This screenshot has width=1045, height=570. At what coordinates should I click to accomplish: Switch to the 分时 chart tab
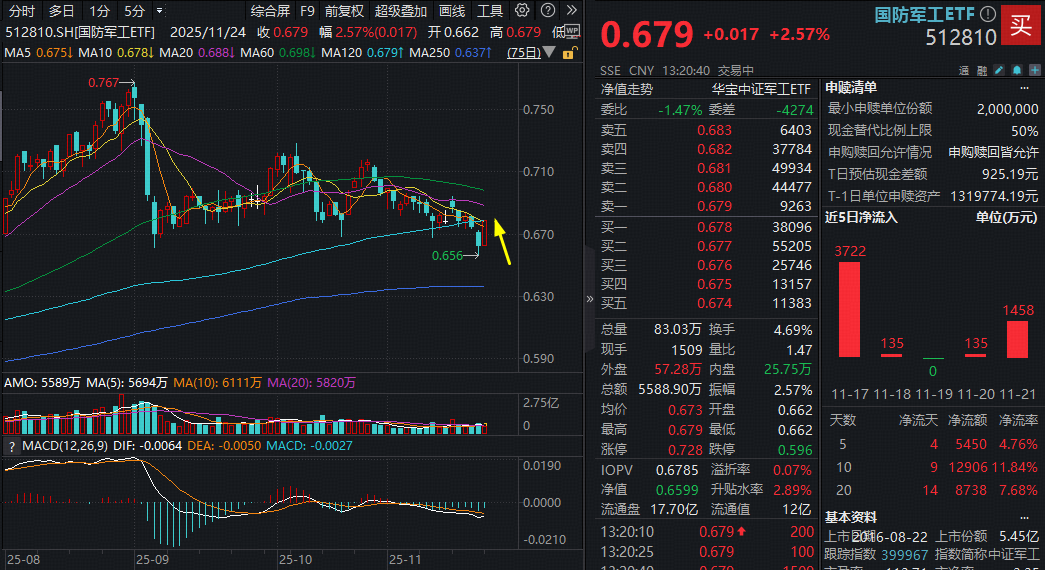coord(20,11)
